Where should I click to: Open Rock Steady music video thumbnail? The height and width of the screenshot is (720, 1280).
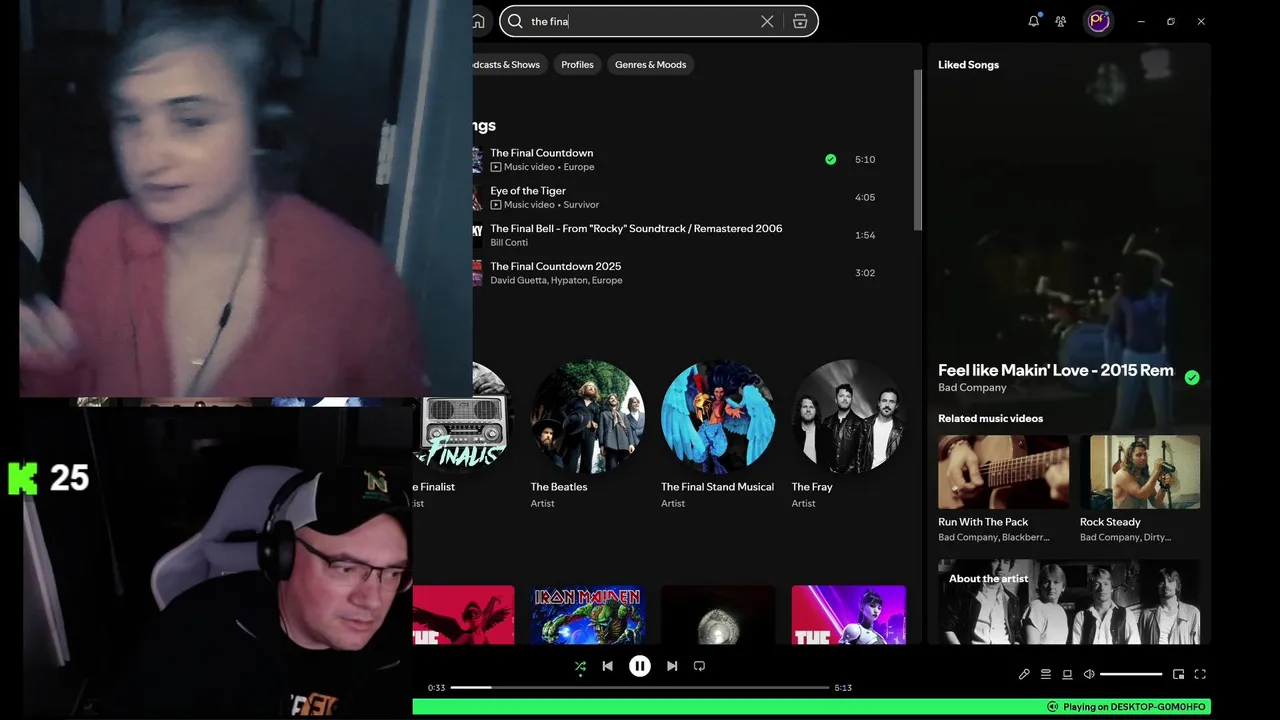1140,472
